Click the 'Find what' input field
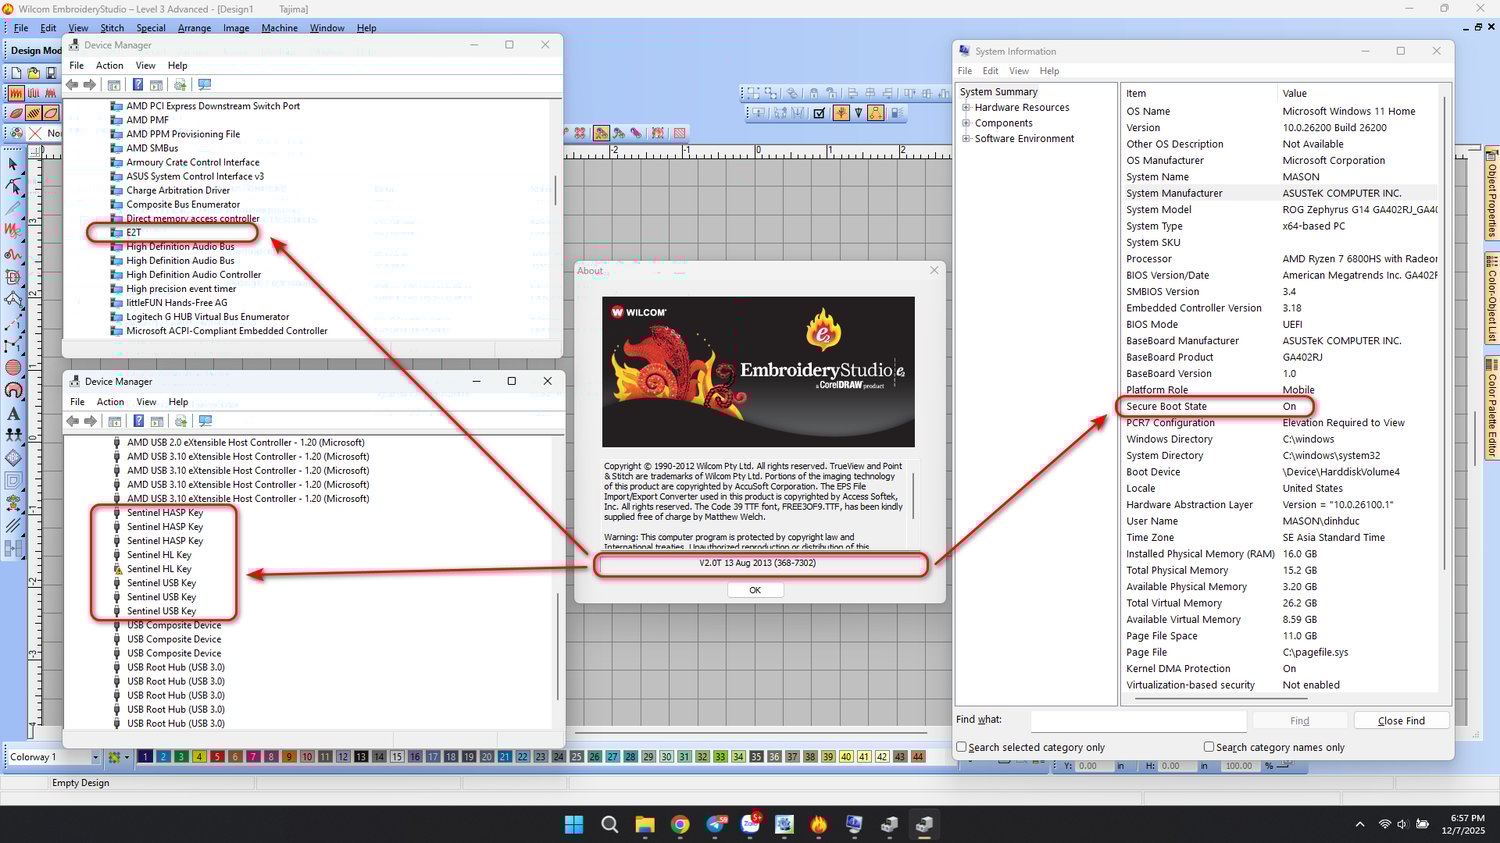Viewport: 1500px width, 843px height. click(1138, 720)
